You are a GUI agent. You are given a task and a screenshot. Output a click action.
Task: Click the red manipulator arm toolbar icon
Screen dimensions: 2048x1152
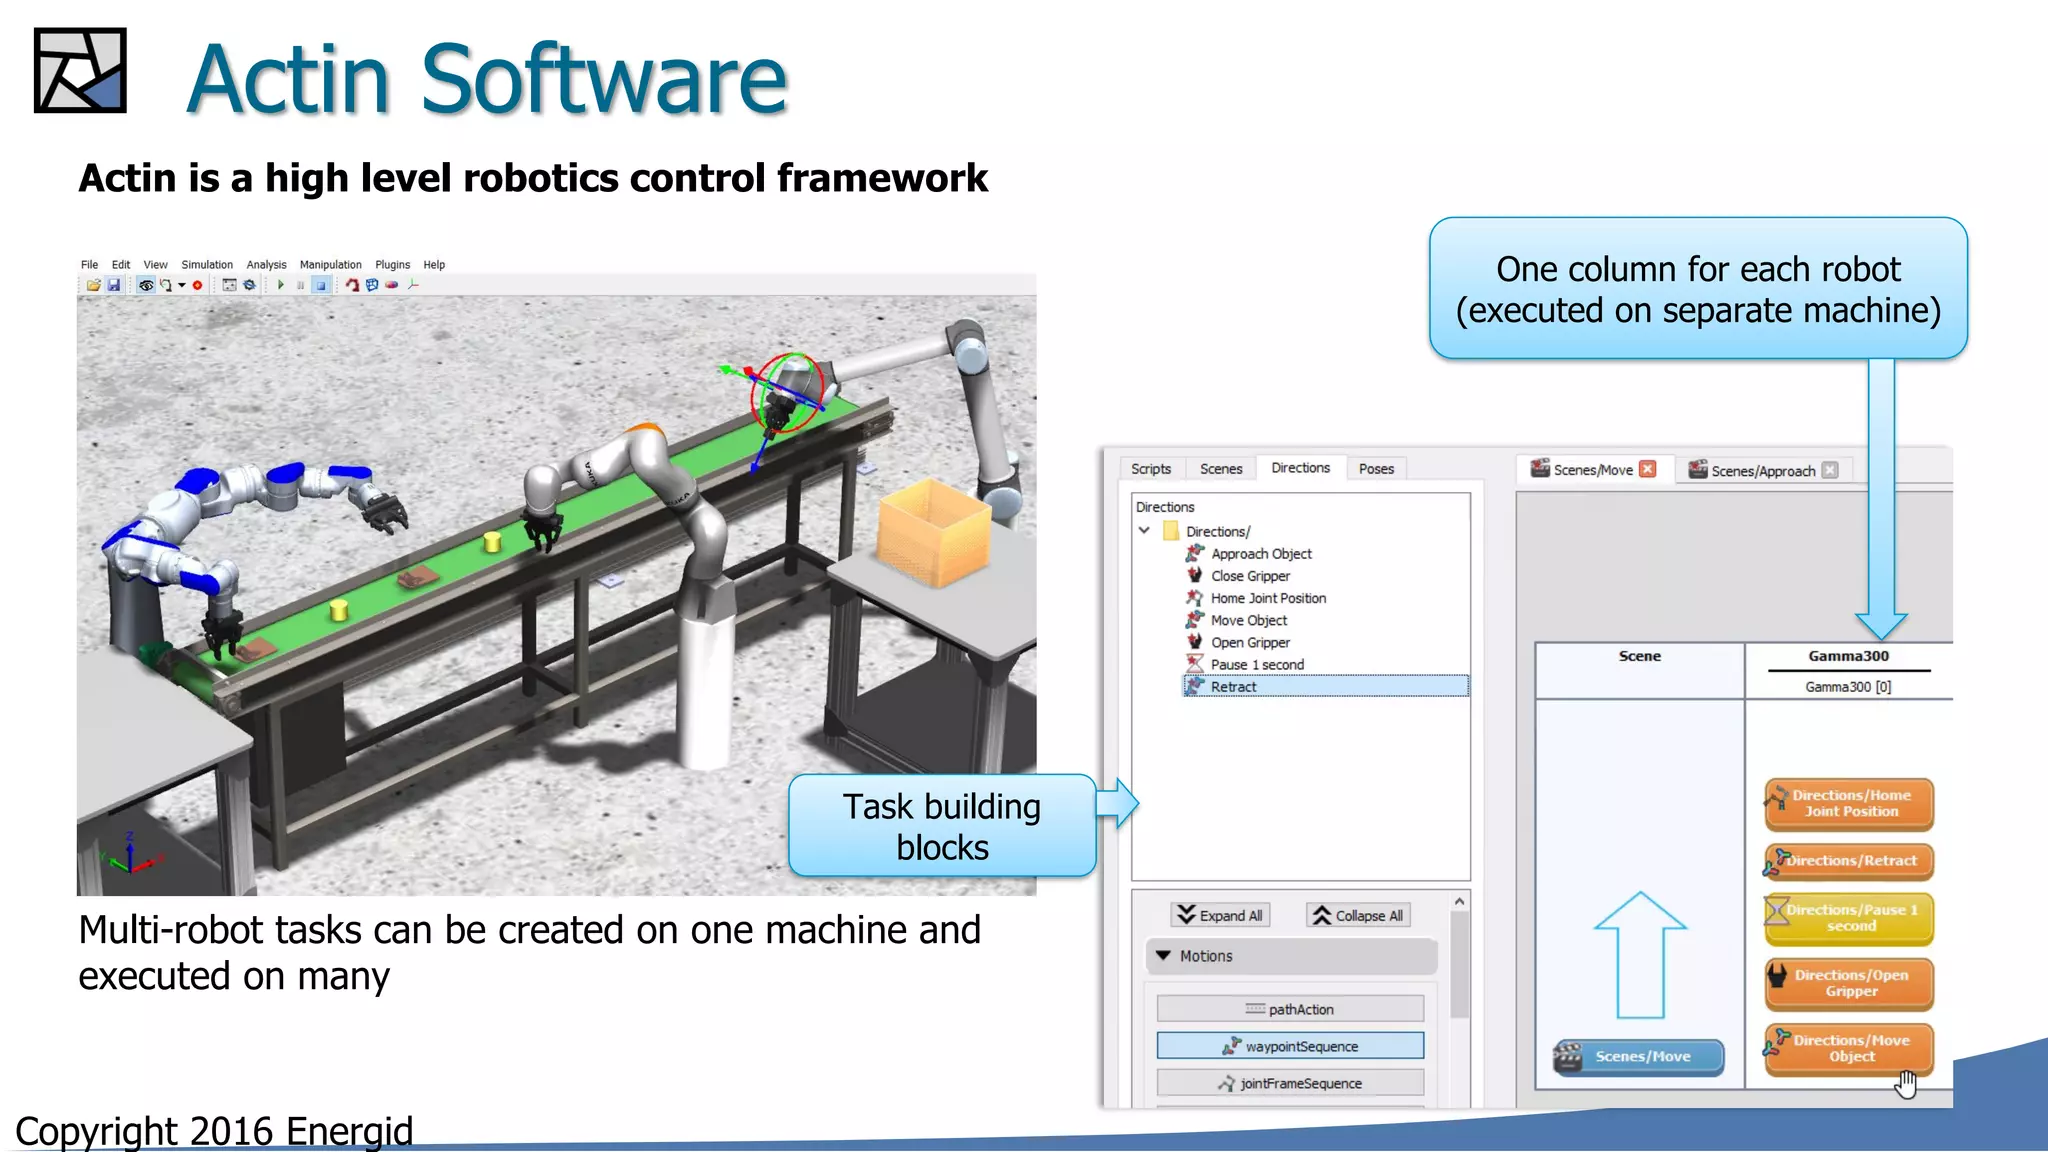(352, 285)
